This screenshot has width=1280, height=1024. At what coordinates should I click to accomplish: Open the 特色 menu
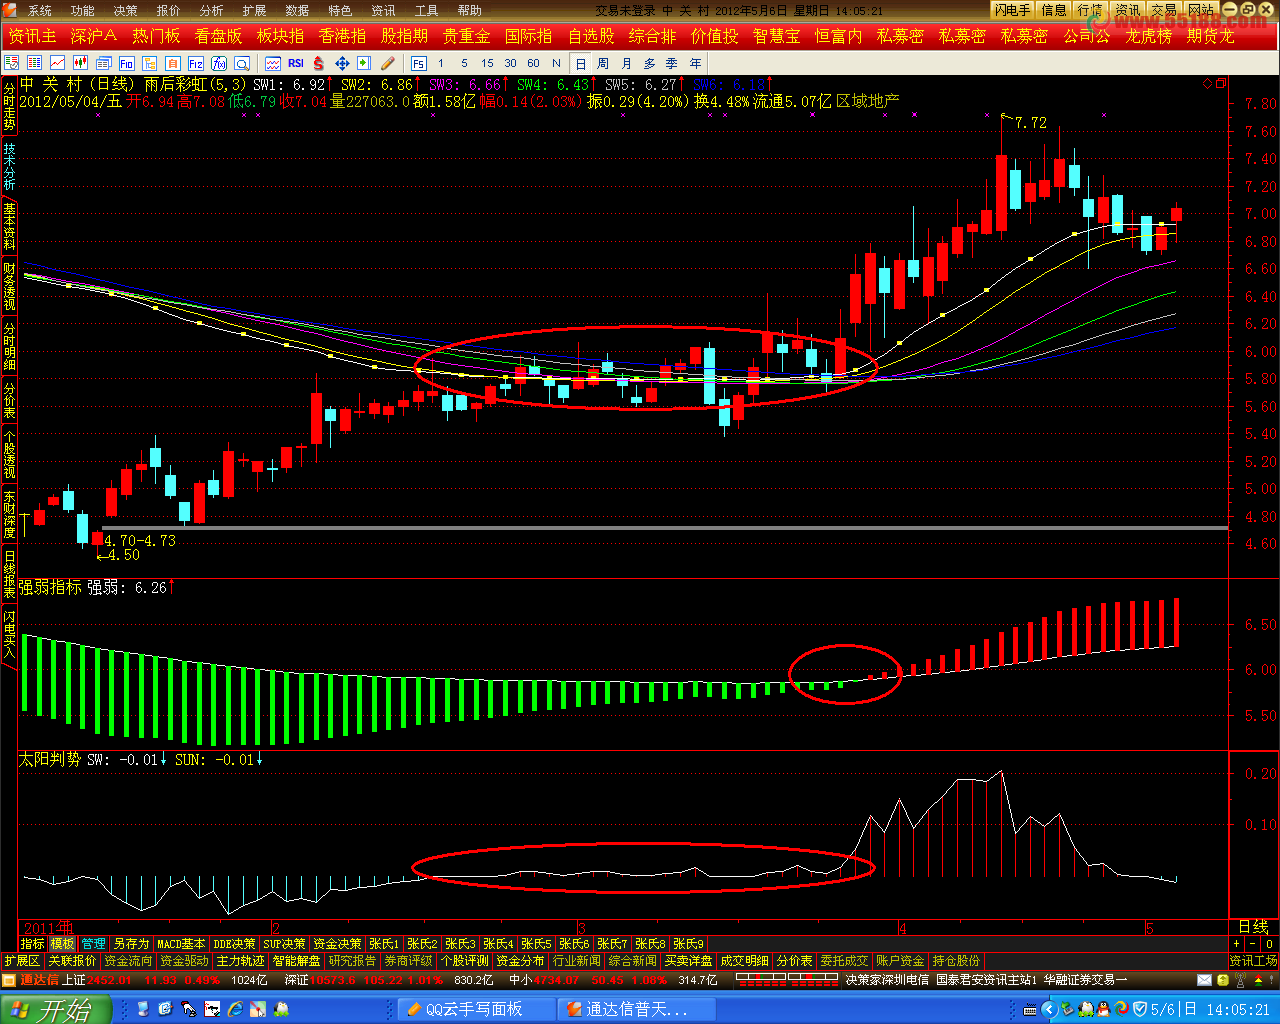340,11
